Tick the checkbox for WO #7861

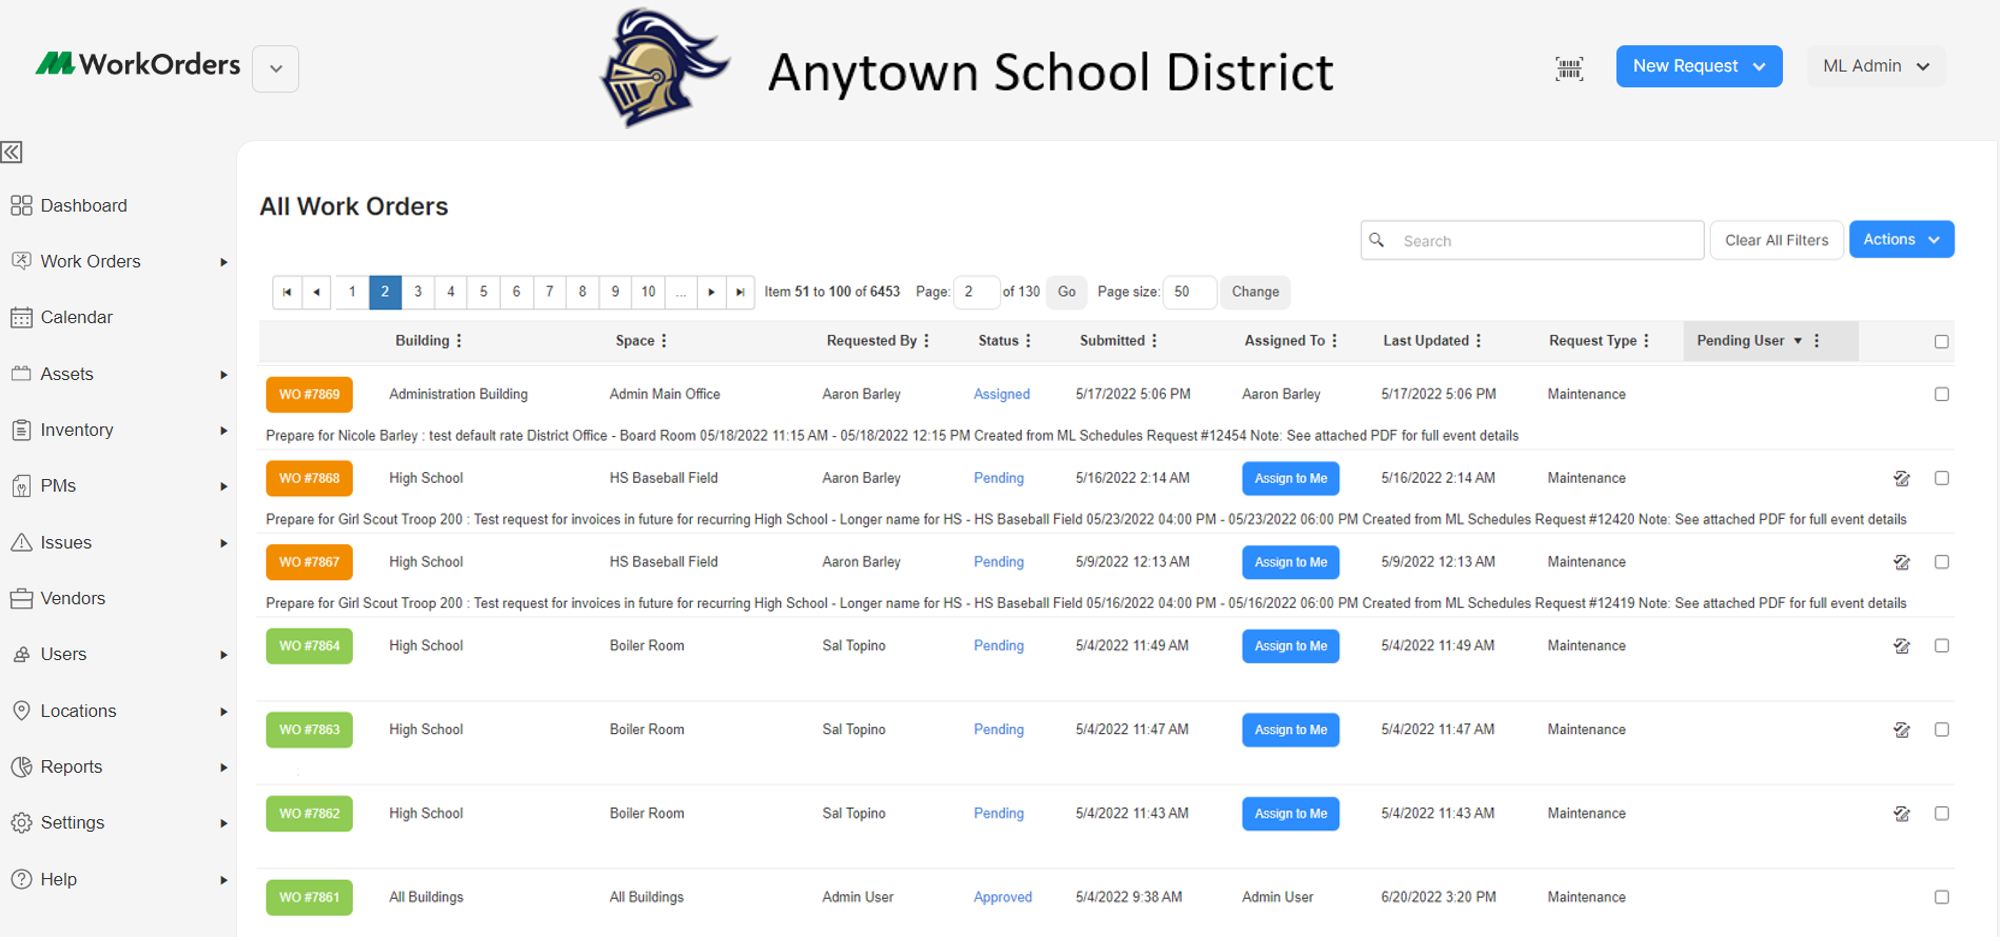click(1942, 897)
